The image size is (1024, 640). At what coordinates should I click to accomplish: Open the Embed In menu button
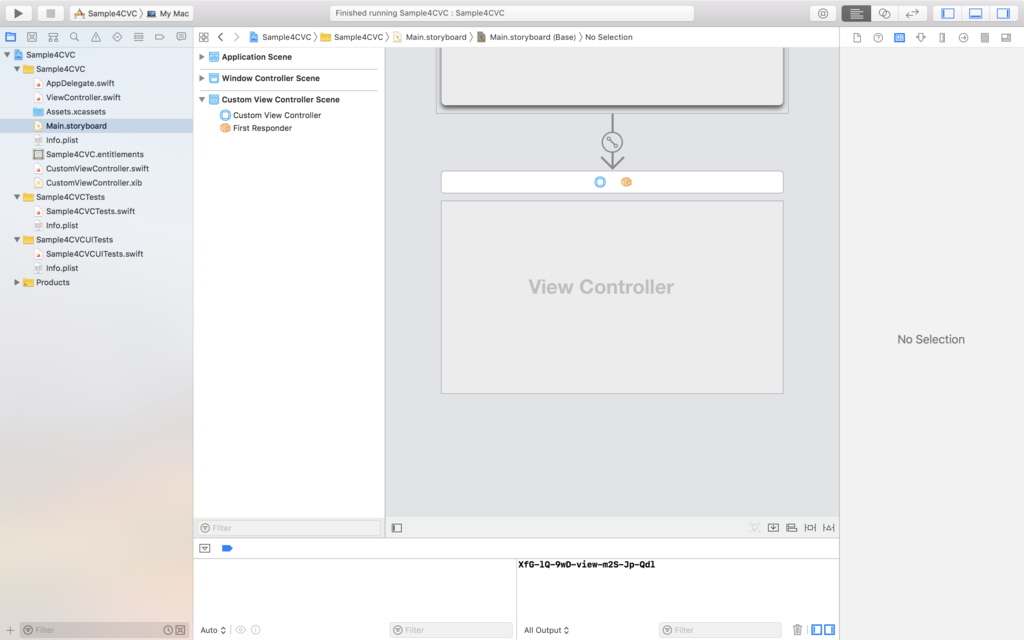[x=773, y=528]
